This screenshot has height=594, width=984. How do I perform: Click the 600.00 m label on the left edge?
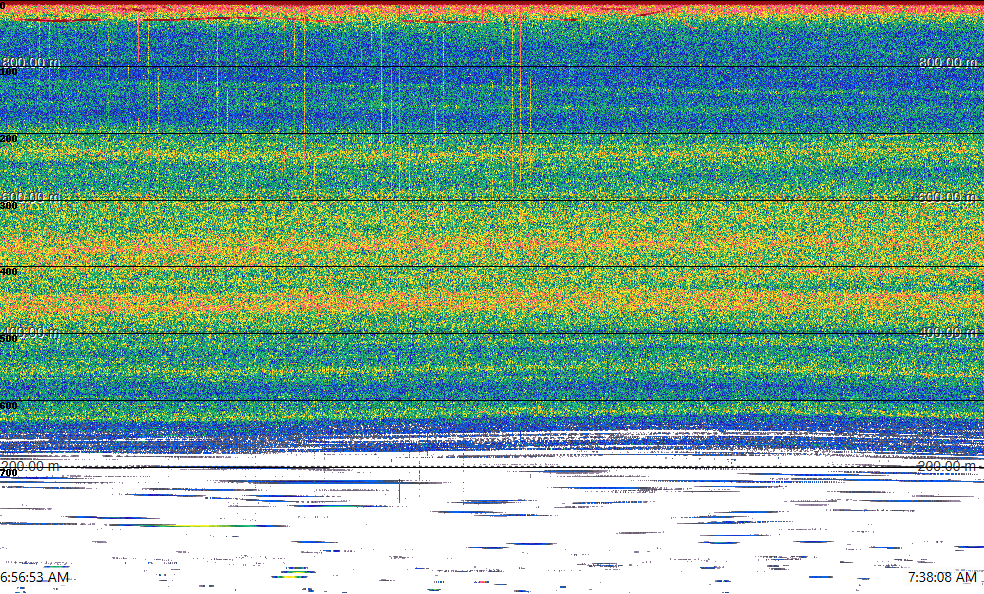tap(31, 196)
